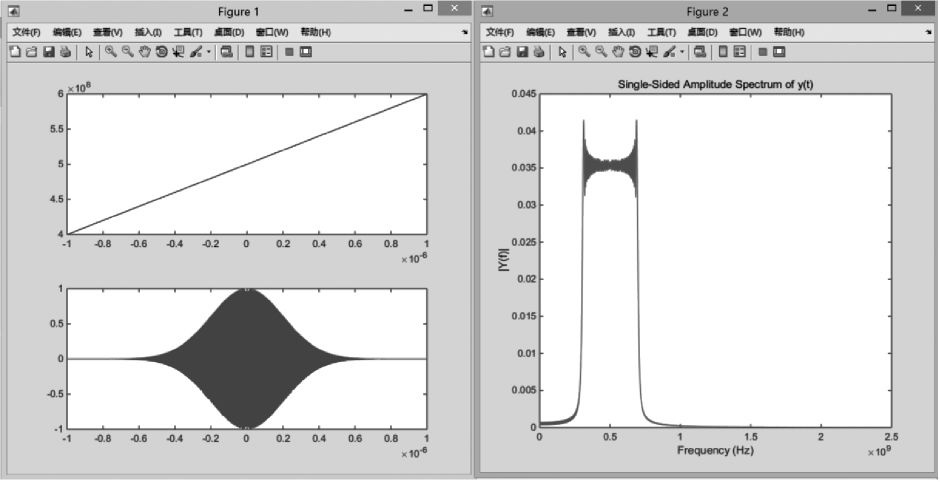
Task: Insert Colorbar icon in Figure 1 toolbar
Action: point(250,52)
